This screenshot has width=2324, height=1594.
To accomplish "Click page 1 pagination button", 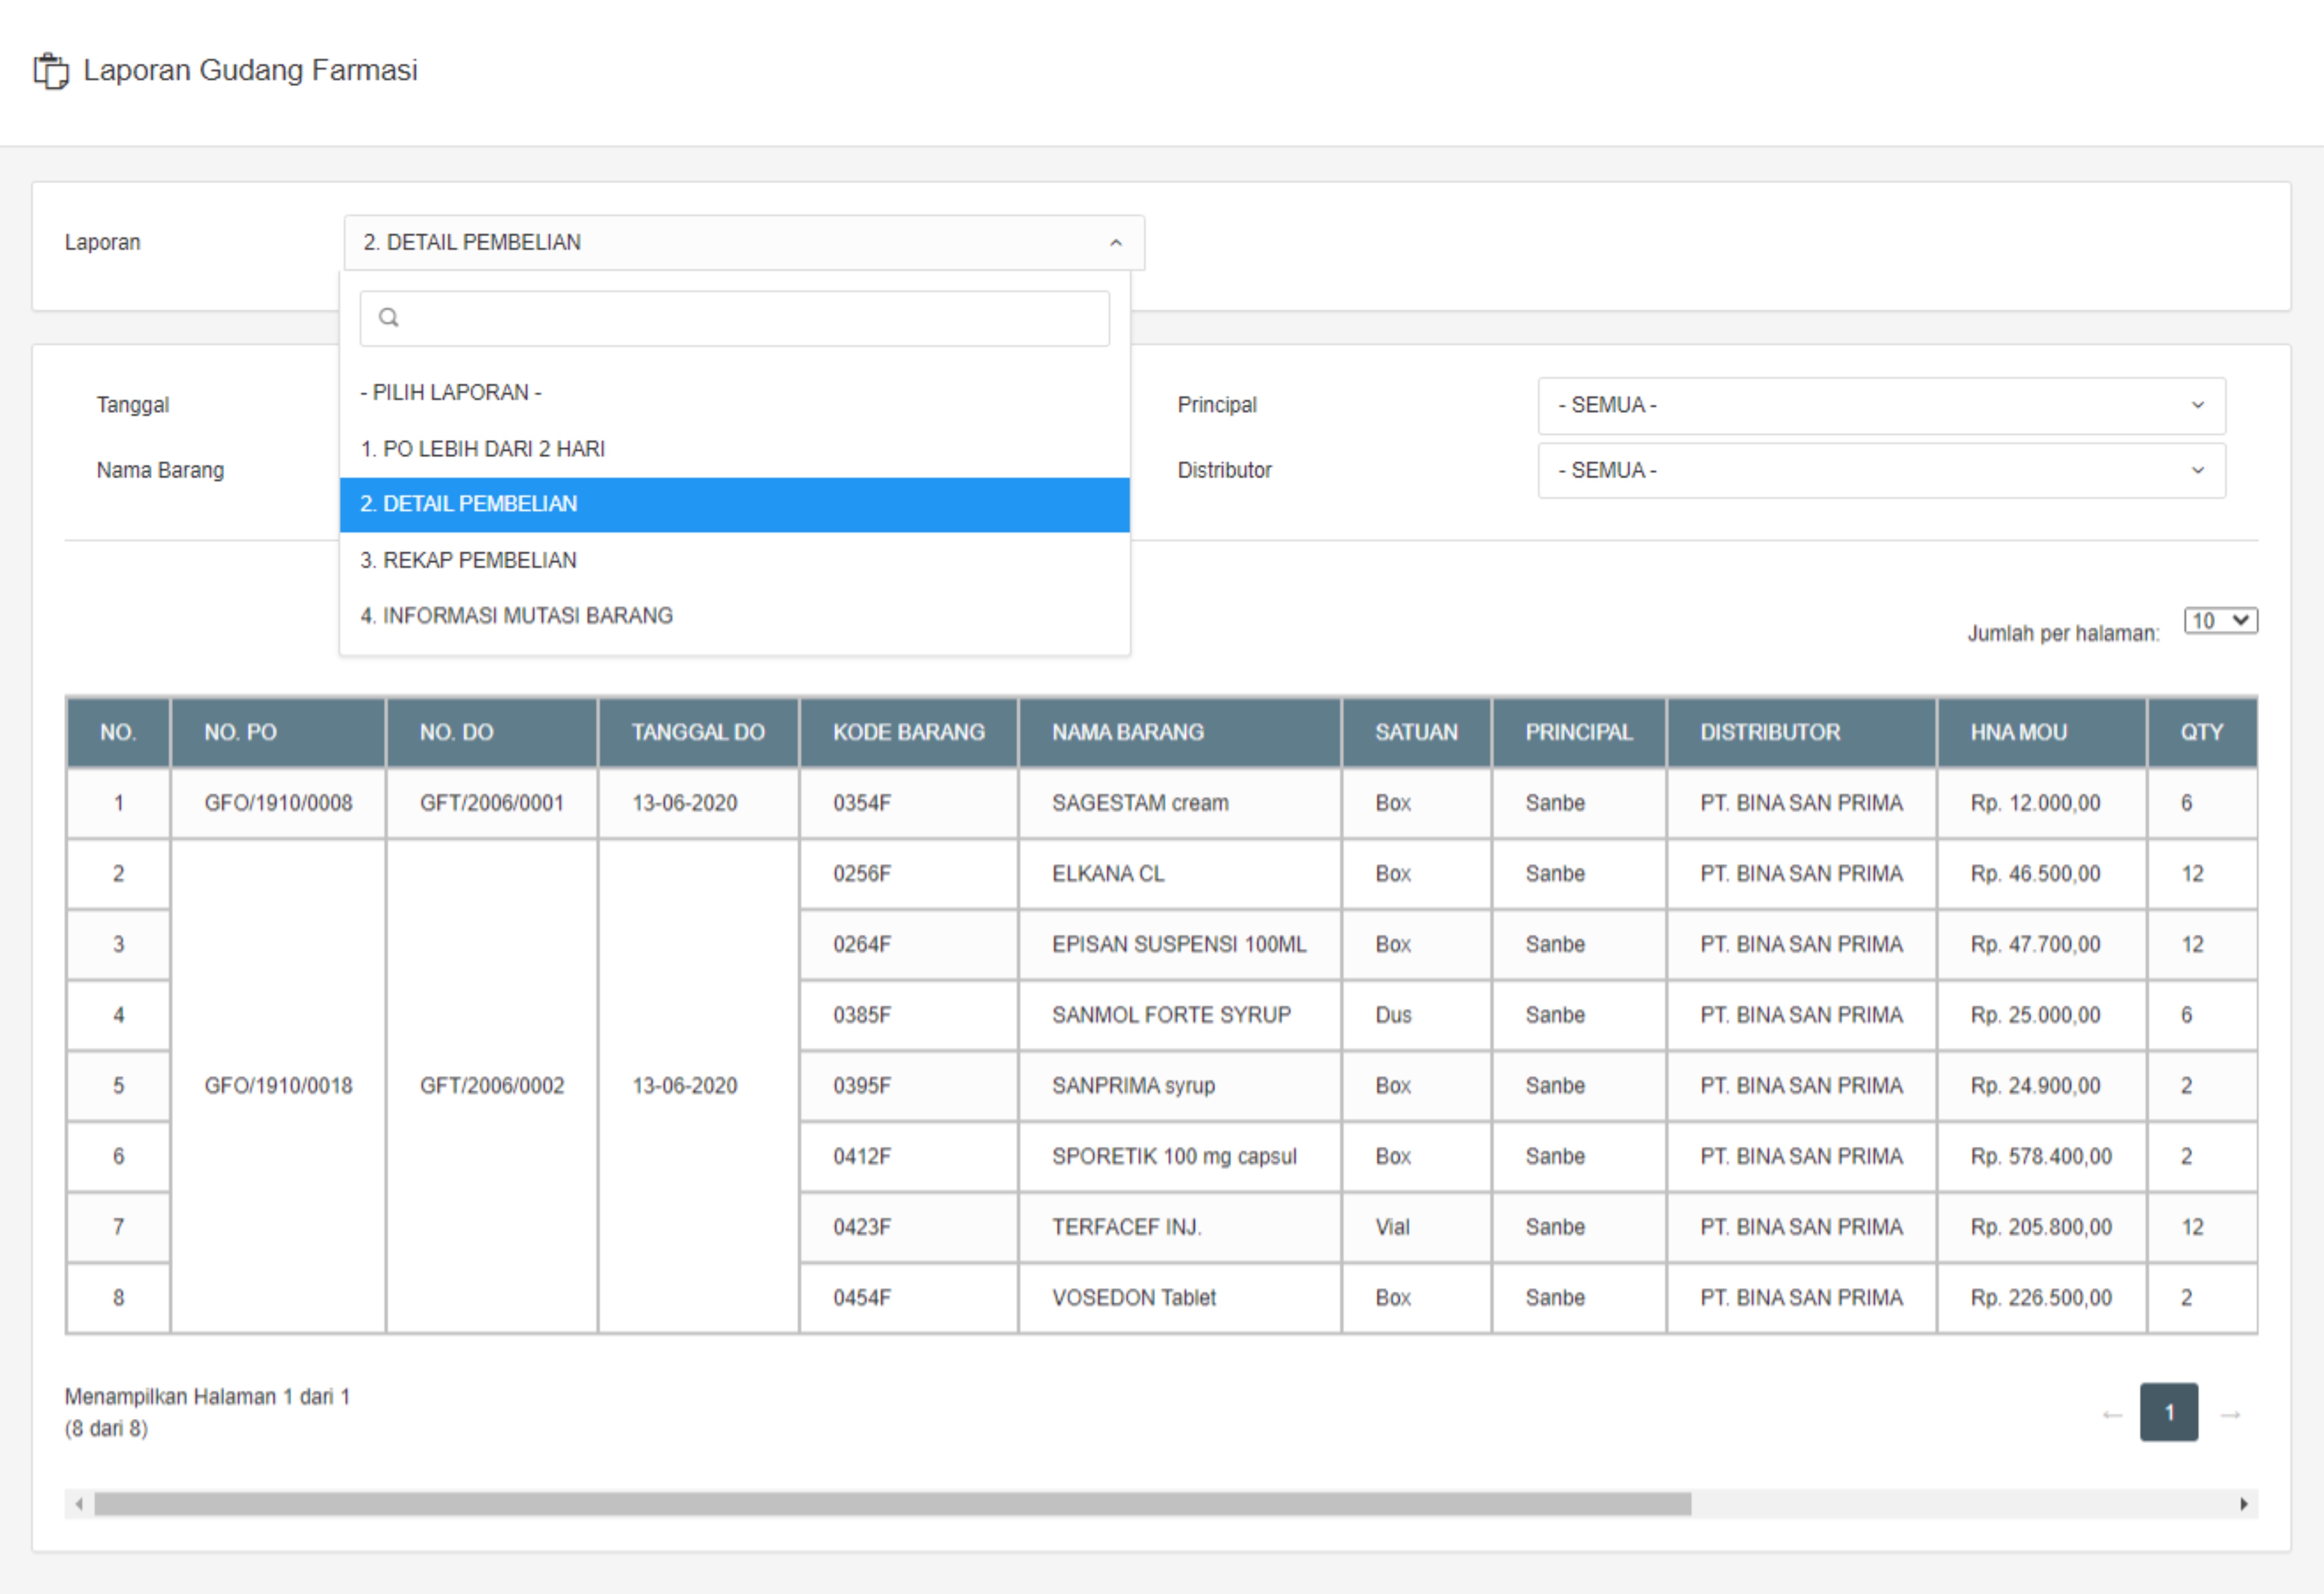I will click(2168, 1412).
